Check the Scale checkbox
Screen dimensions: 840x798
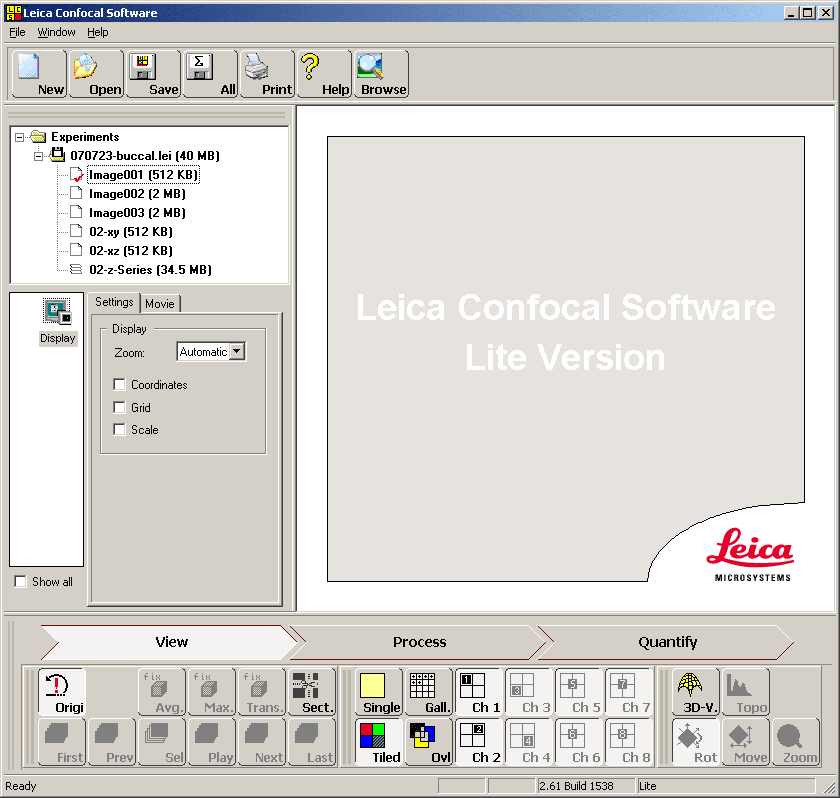(x=119, y=430)
